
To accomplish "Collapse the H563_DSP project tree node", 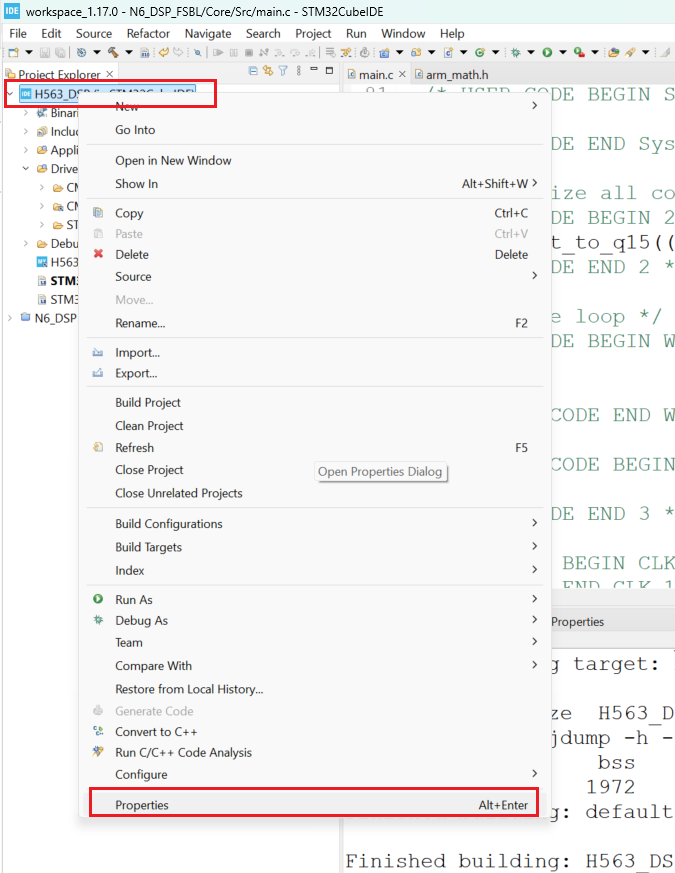I will coord(10,94).
